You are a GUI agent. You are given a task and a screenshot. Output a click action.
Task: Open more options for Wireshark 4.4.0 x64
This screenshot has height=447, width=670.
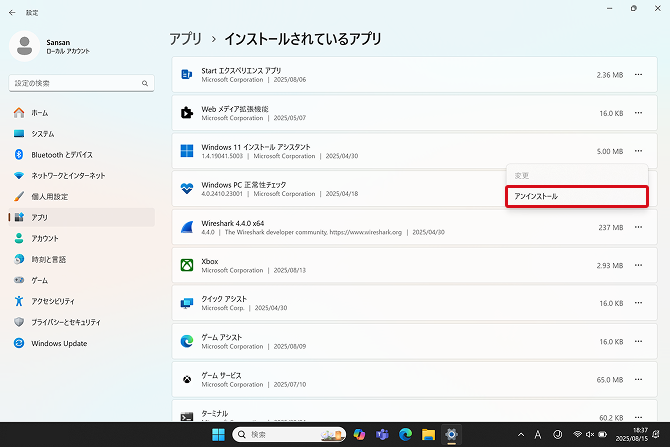coord(638,227)
